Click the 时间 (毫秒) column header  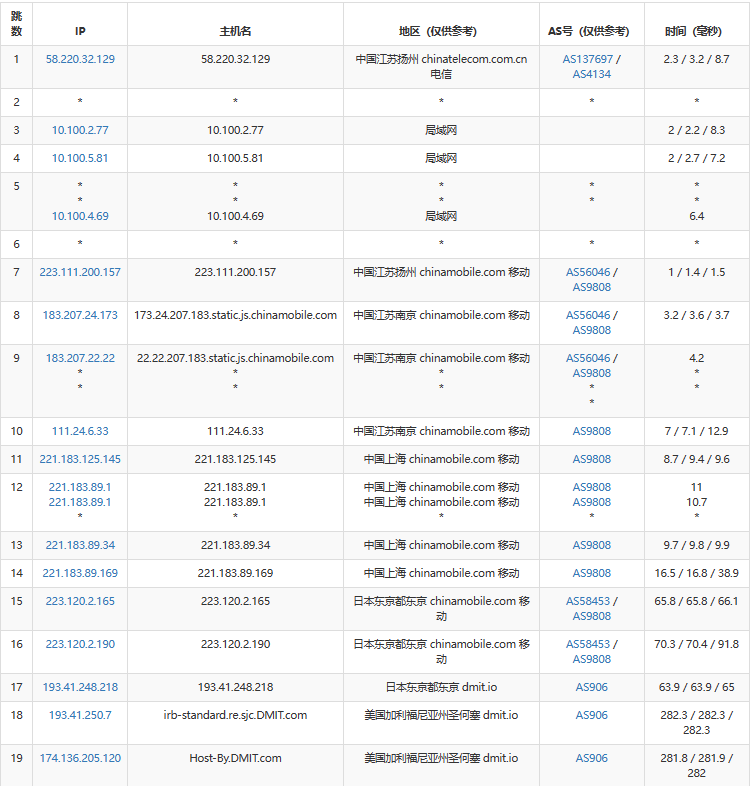(693, 32)
